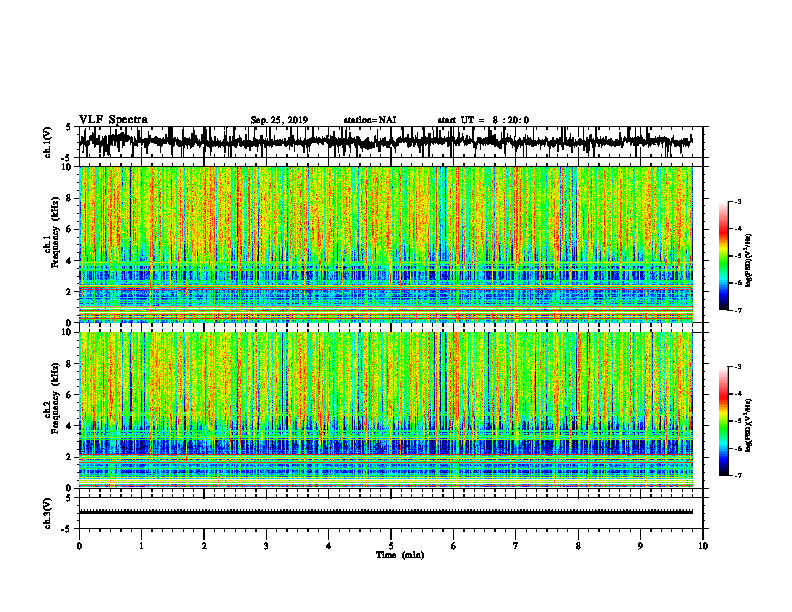
Task: Click the ch.1 voltage waveform trace panel
Action: point(391,142)
